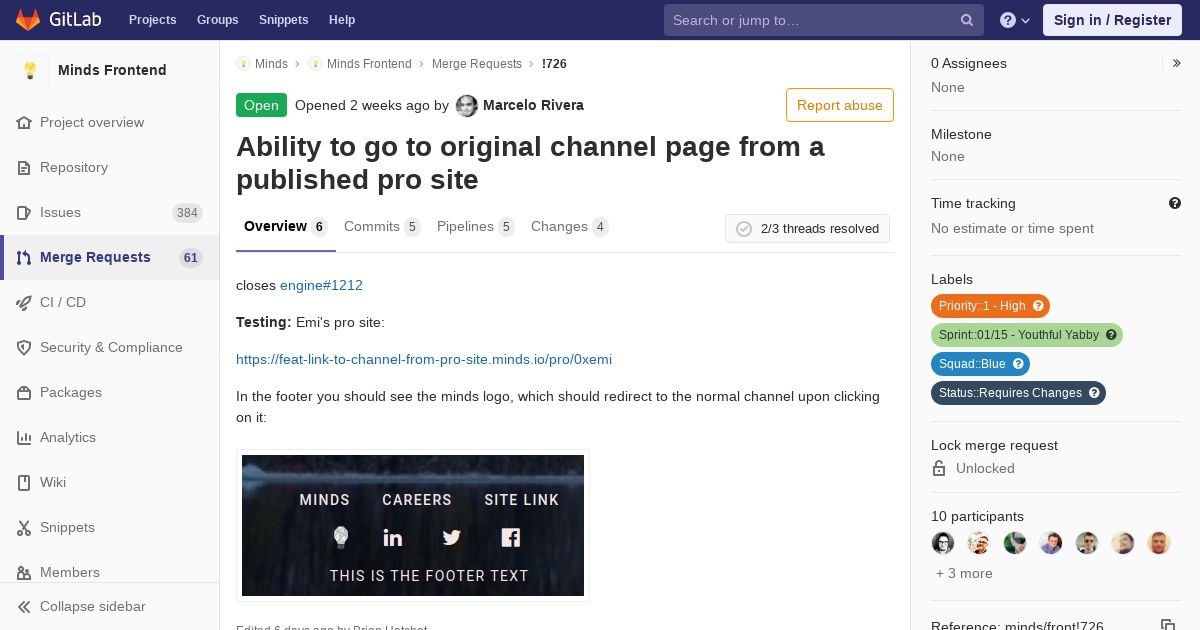Click the 2/3 threads resolved indicator
The width and height of the screenshot is (1200, 630).
(x=807, y=229)
